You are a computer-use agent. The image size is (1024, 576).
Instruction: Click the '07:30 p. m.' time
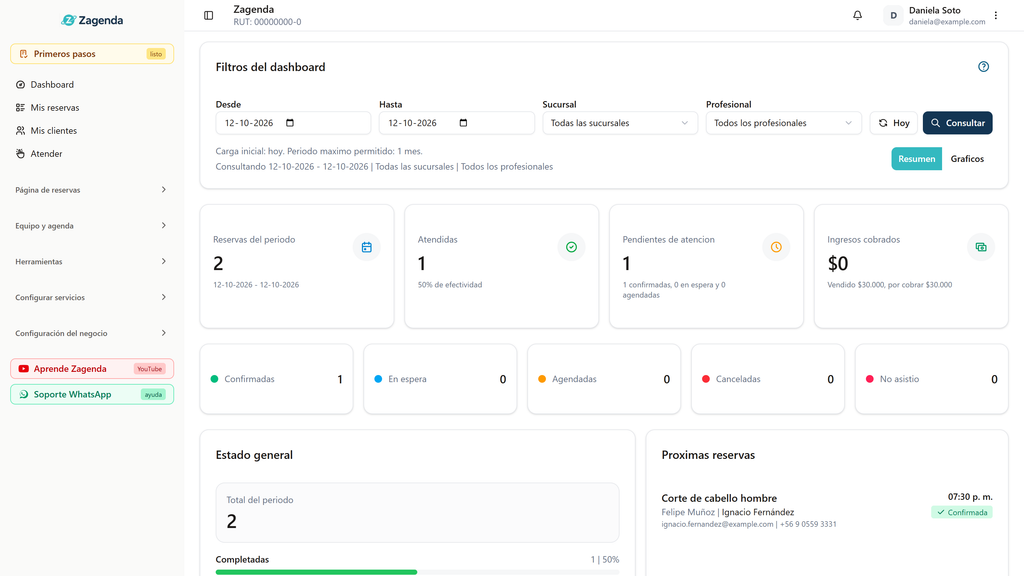point(970,497)
